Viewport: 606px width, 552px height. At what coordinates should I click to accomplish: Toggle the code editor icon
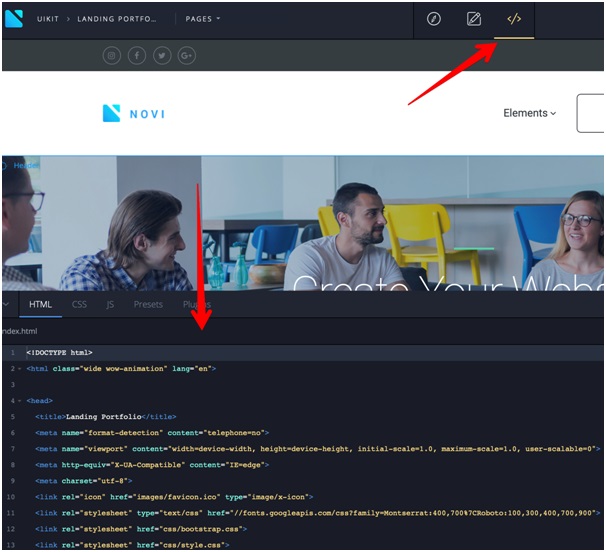514,19
